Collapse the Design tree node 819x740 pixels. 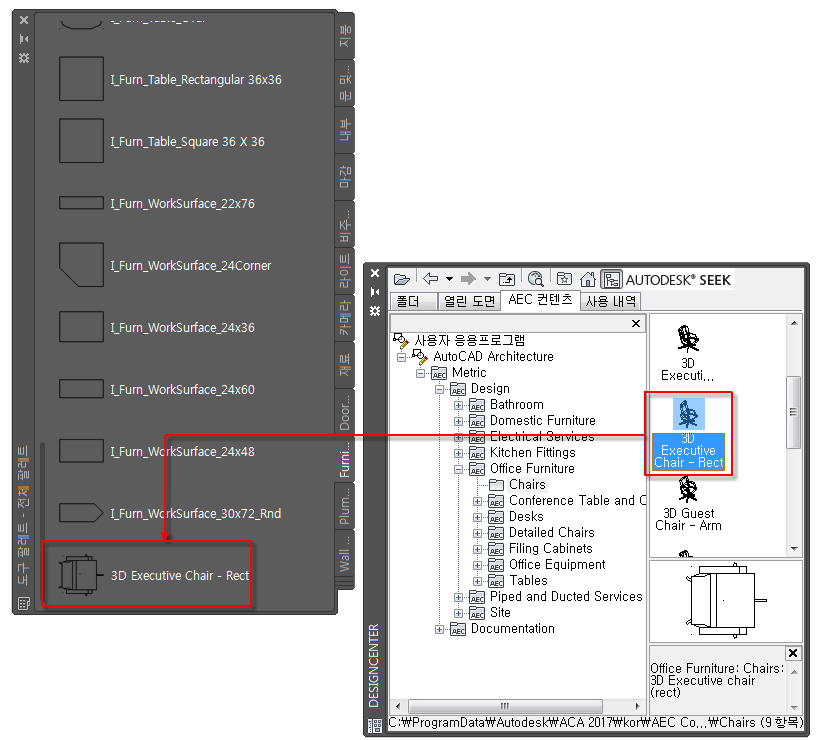coord(439,390)
